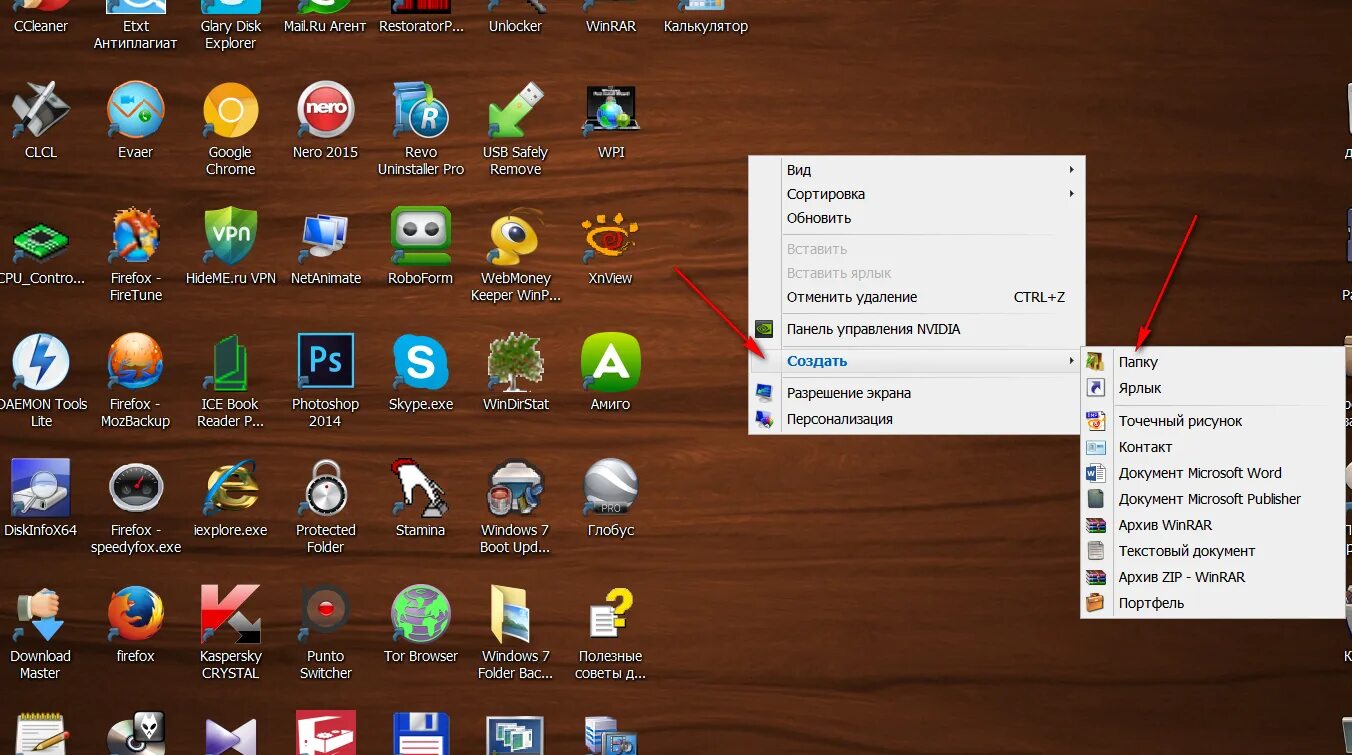Image resolution: width=1352 pixels, height=755 pixels.
Task: Select the Evaer desktop shortcut
Action: point(135,111)
